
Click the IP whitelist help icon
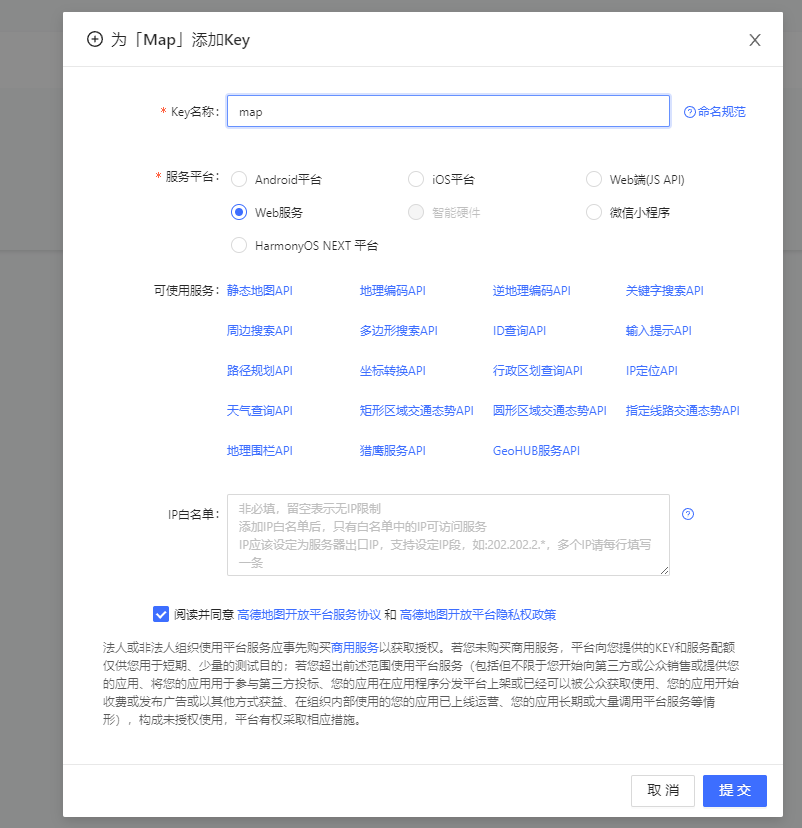[687, 514]
